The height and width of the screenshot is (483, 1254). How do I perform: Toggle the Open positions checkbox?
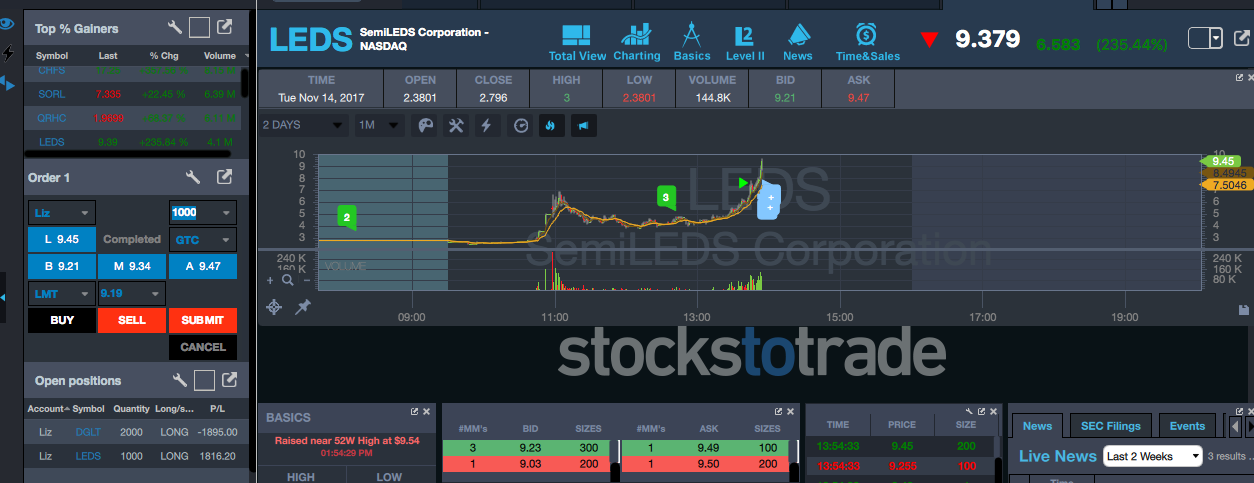204,380
